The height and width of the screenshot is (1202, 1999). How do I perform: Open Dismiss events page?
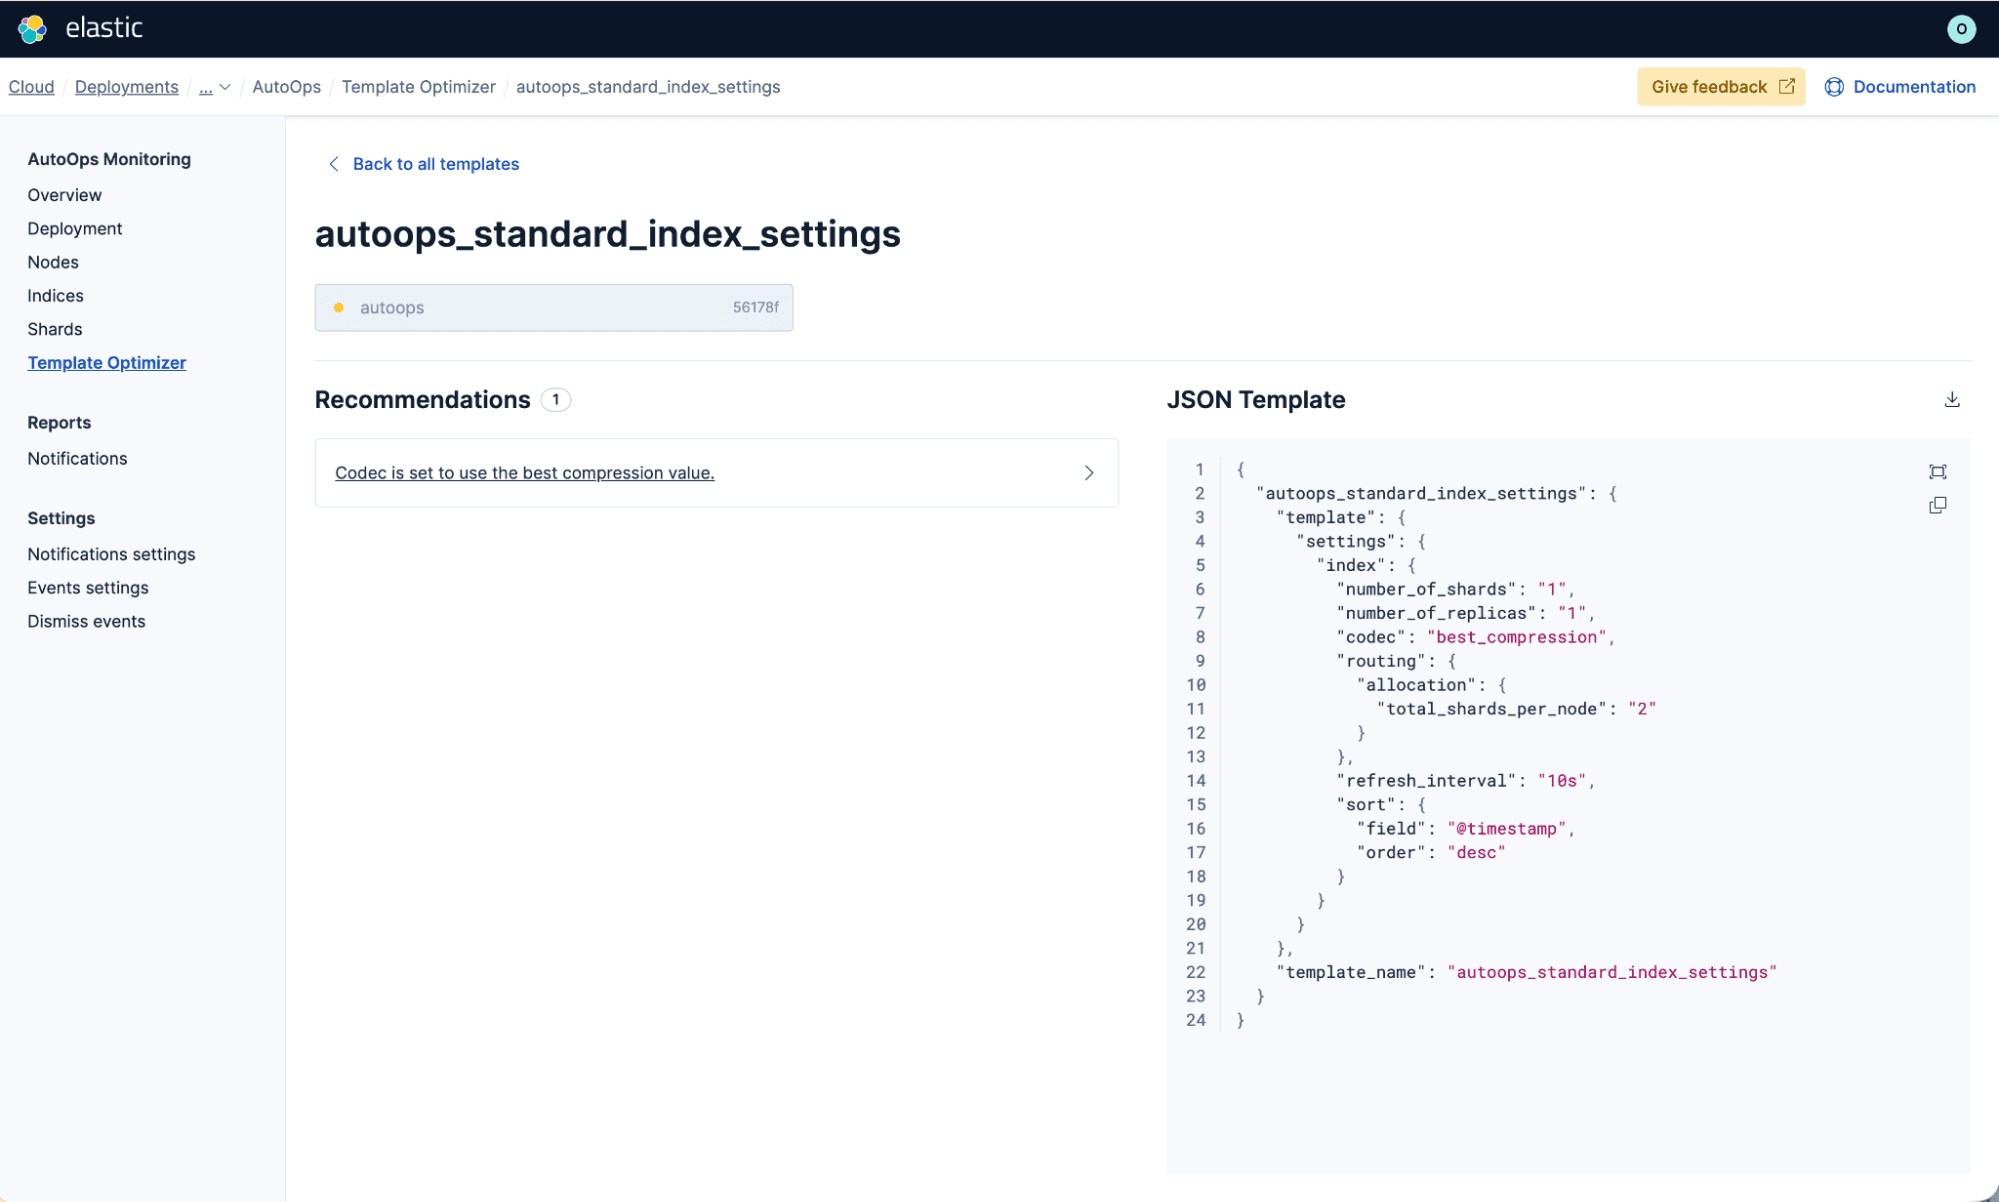[86, 622]
